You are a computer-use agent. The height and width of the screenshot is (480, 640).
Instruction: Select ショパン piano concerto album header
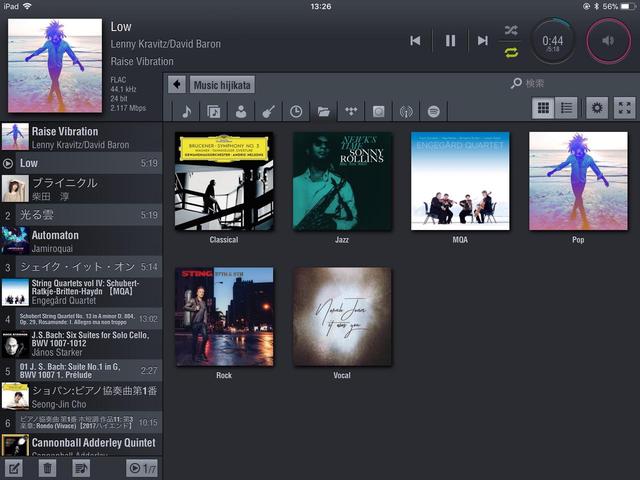tap(81, 396)
